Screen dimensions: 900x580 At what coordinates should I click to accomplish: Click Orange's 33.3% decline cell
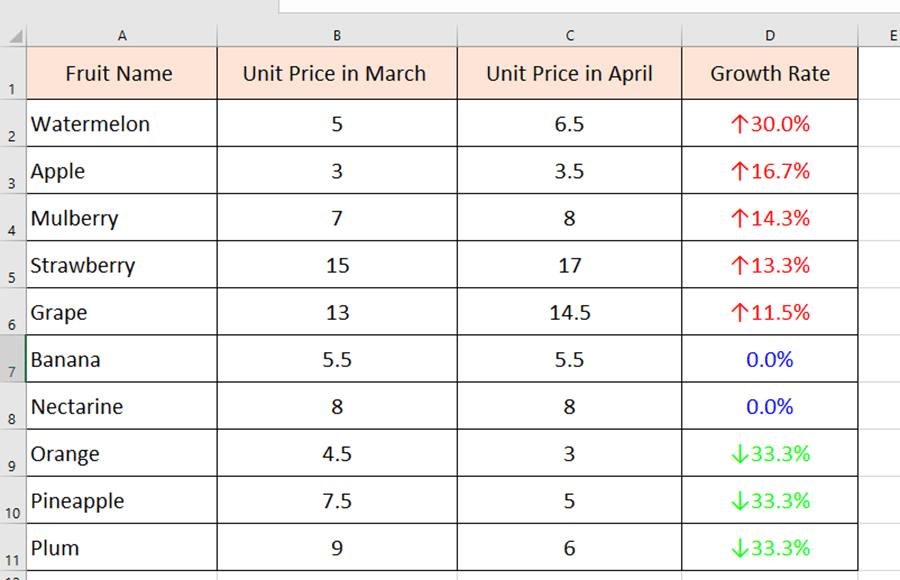(770, 453)
